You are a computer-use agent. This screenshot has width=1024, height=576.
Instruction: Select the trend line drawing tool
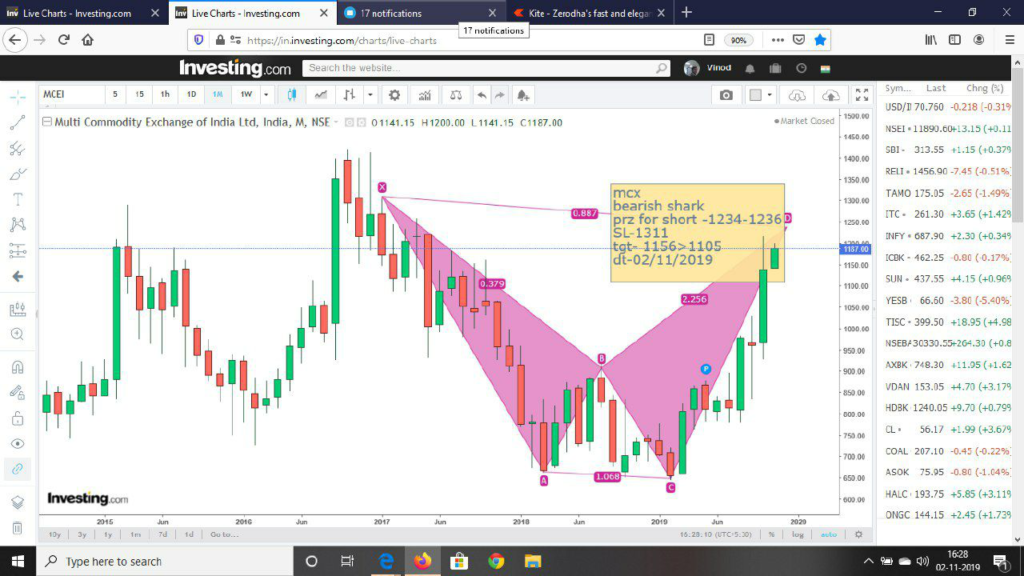click(18, 122)
